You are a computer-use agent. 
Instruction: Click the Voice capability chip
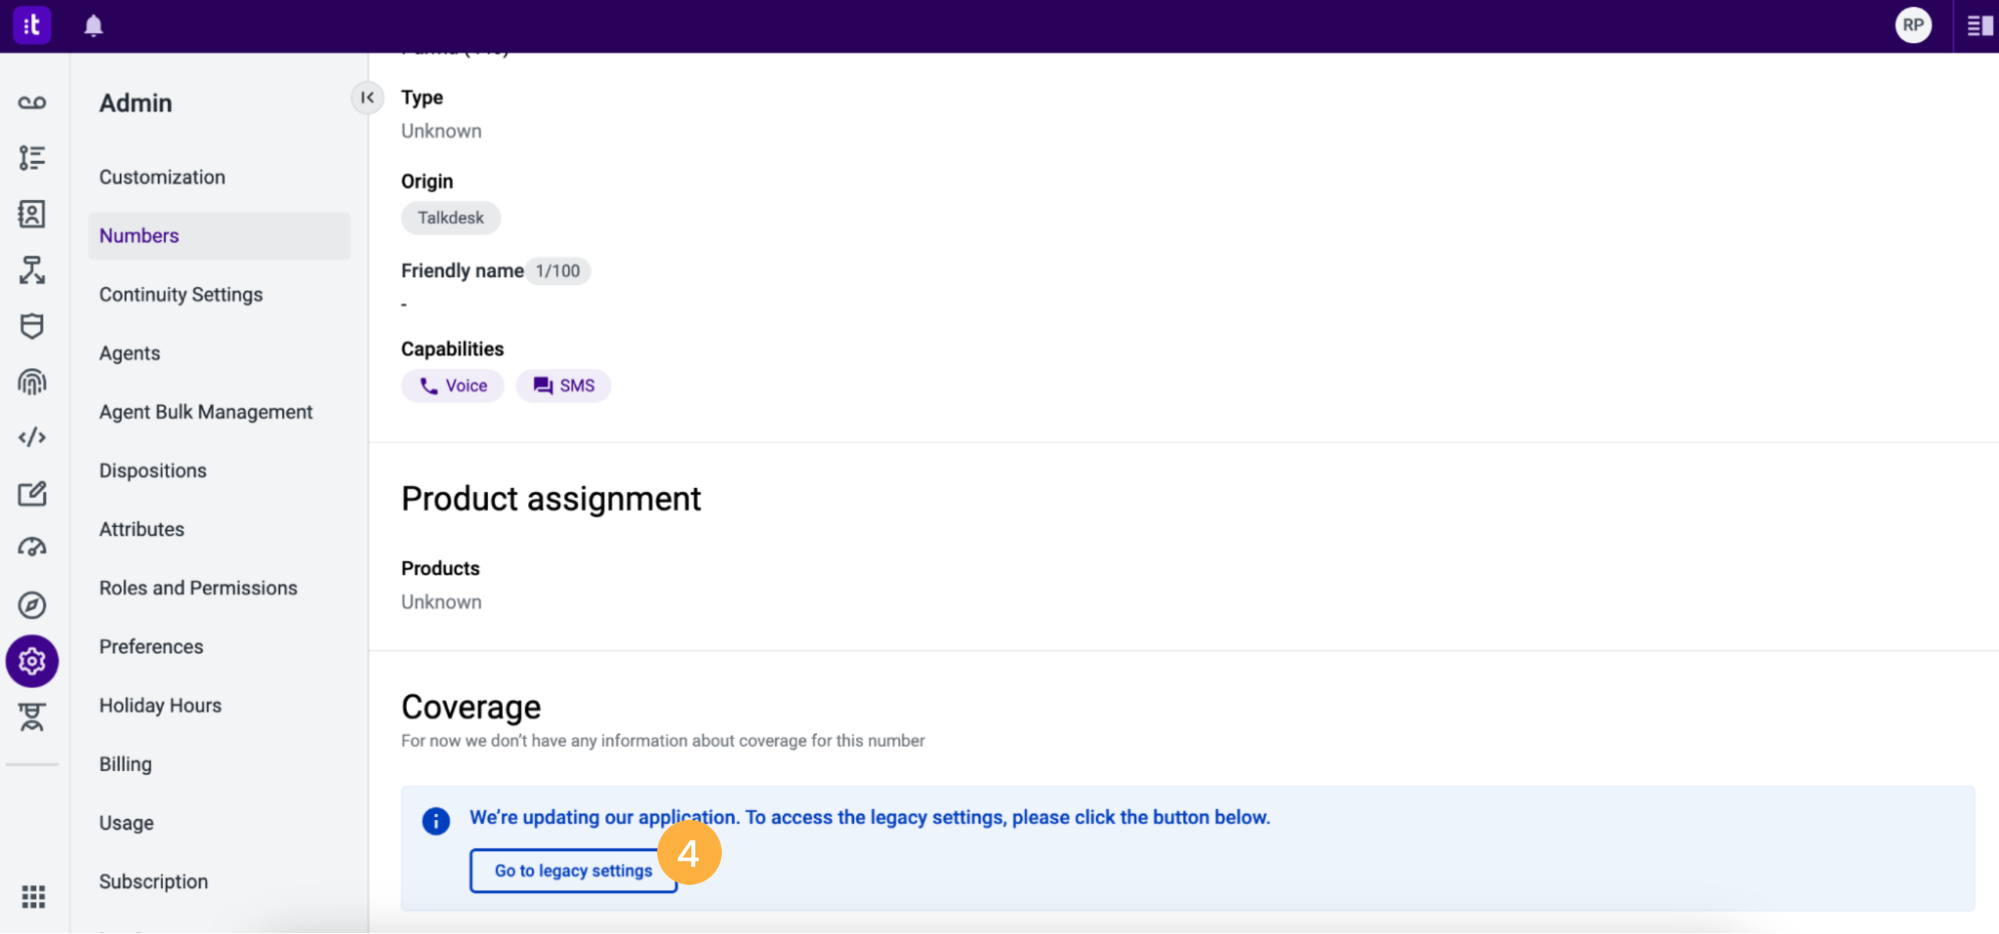point(452,386)
